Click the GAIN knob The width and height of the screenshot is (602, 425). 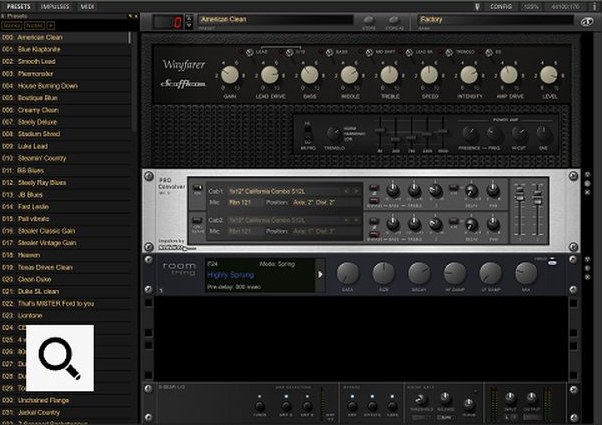[x=230, y=75]
